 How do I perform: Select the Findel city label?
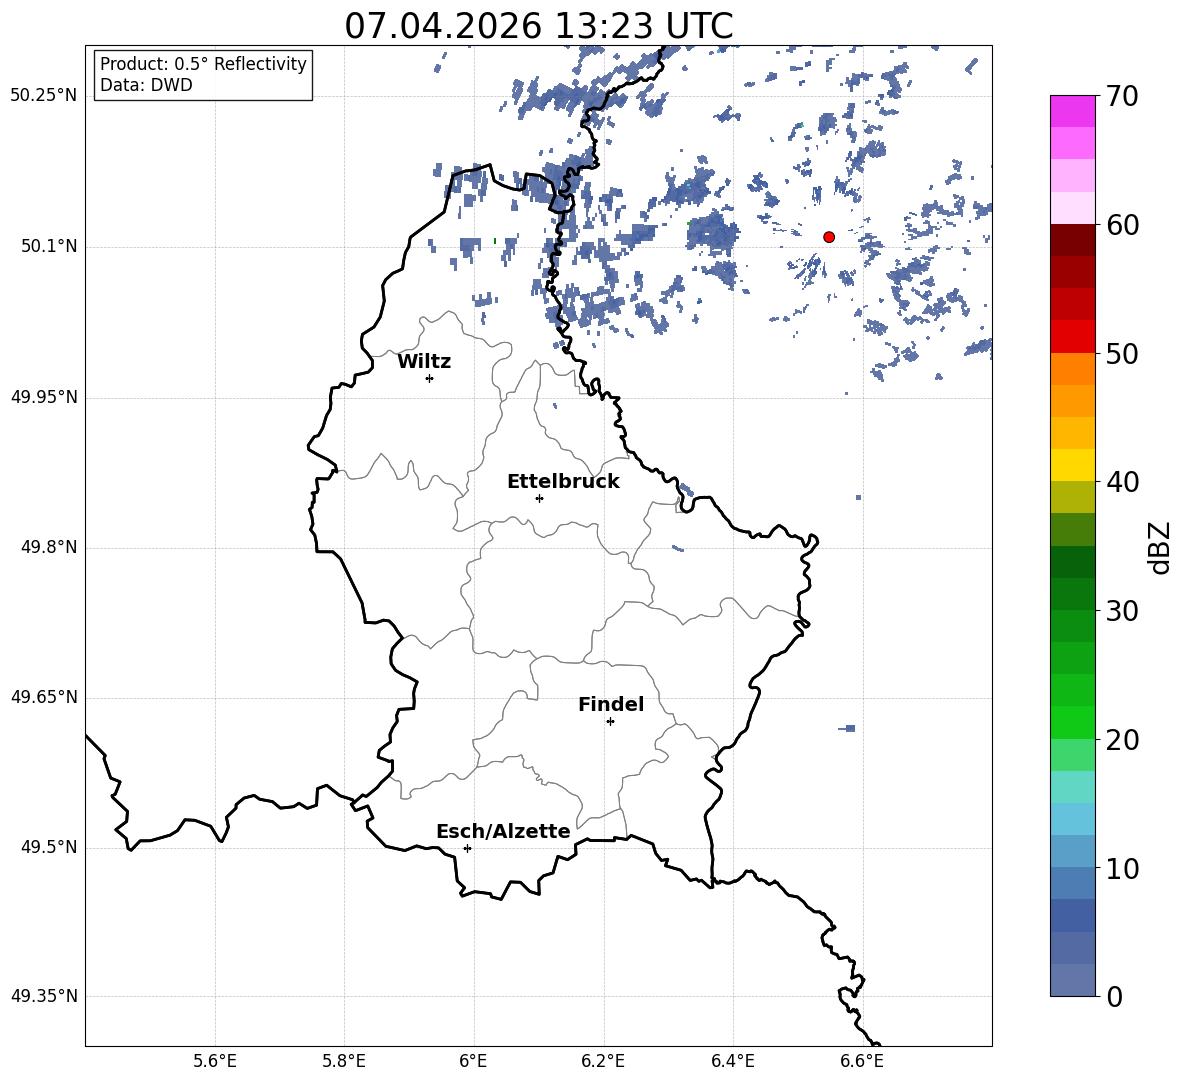pyautogui.click(x=611, y=704)
